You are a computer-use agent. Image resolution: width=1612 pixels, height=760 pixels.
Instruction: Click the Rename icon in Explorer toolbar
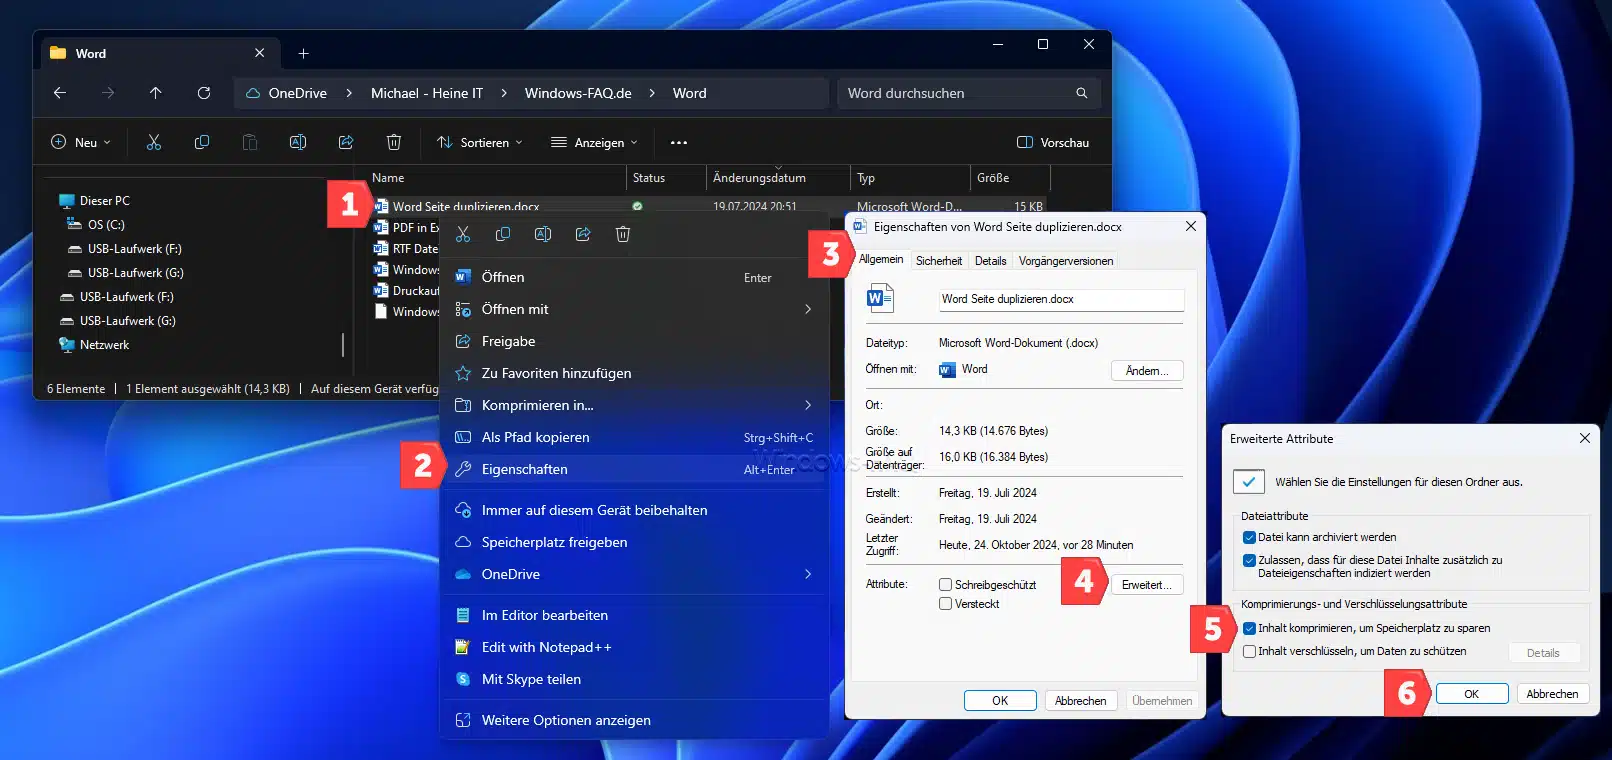(x=298, y=143)
